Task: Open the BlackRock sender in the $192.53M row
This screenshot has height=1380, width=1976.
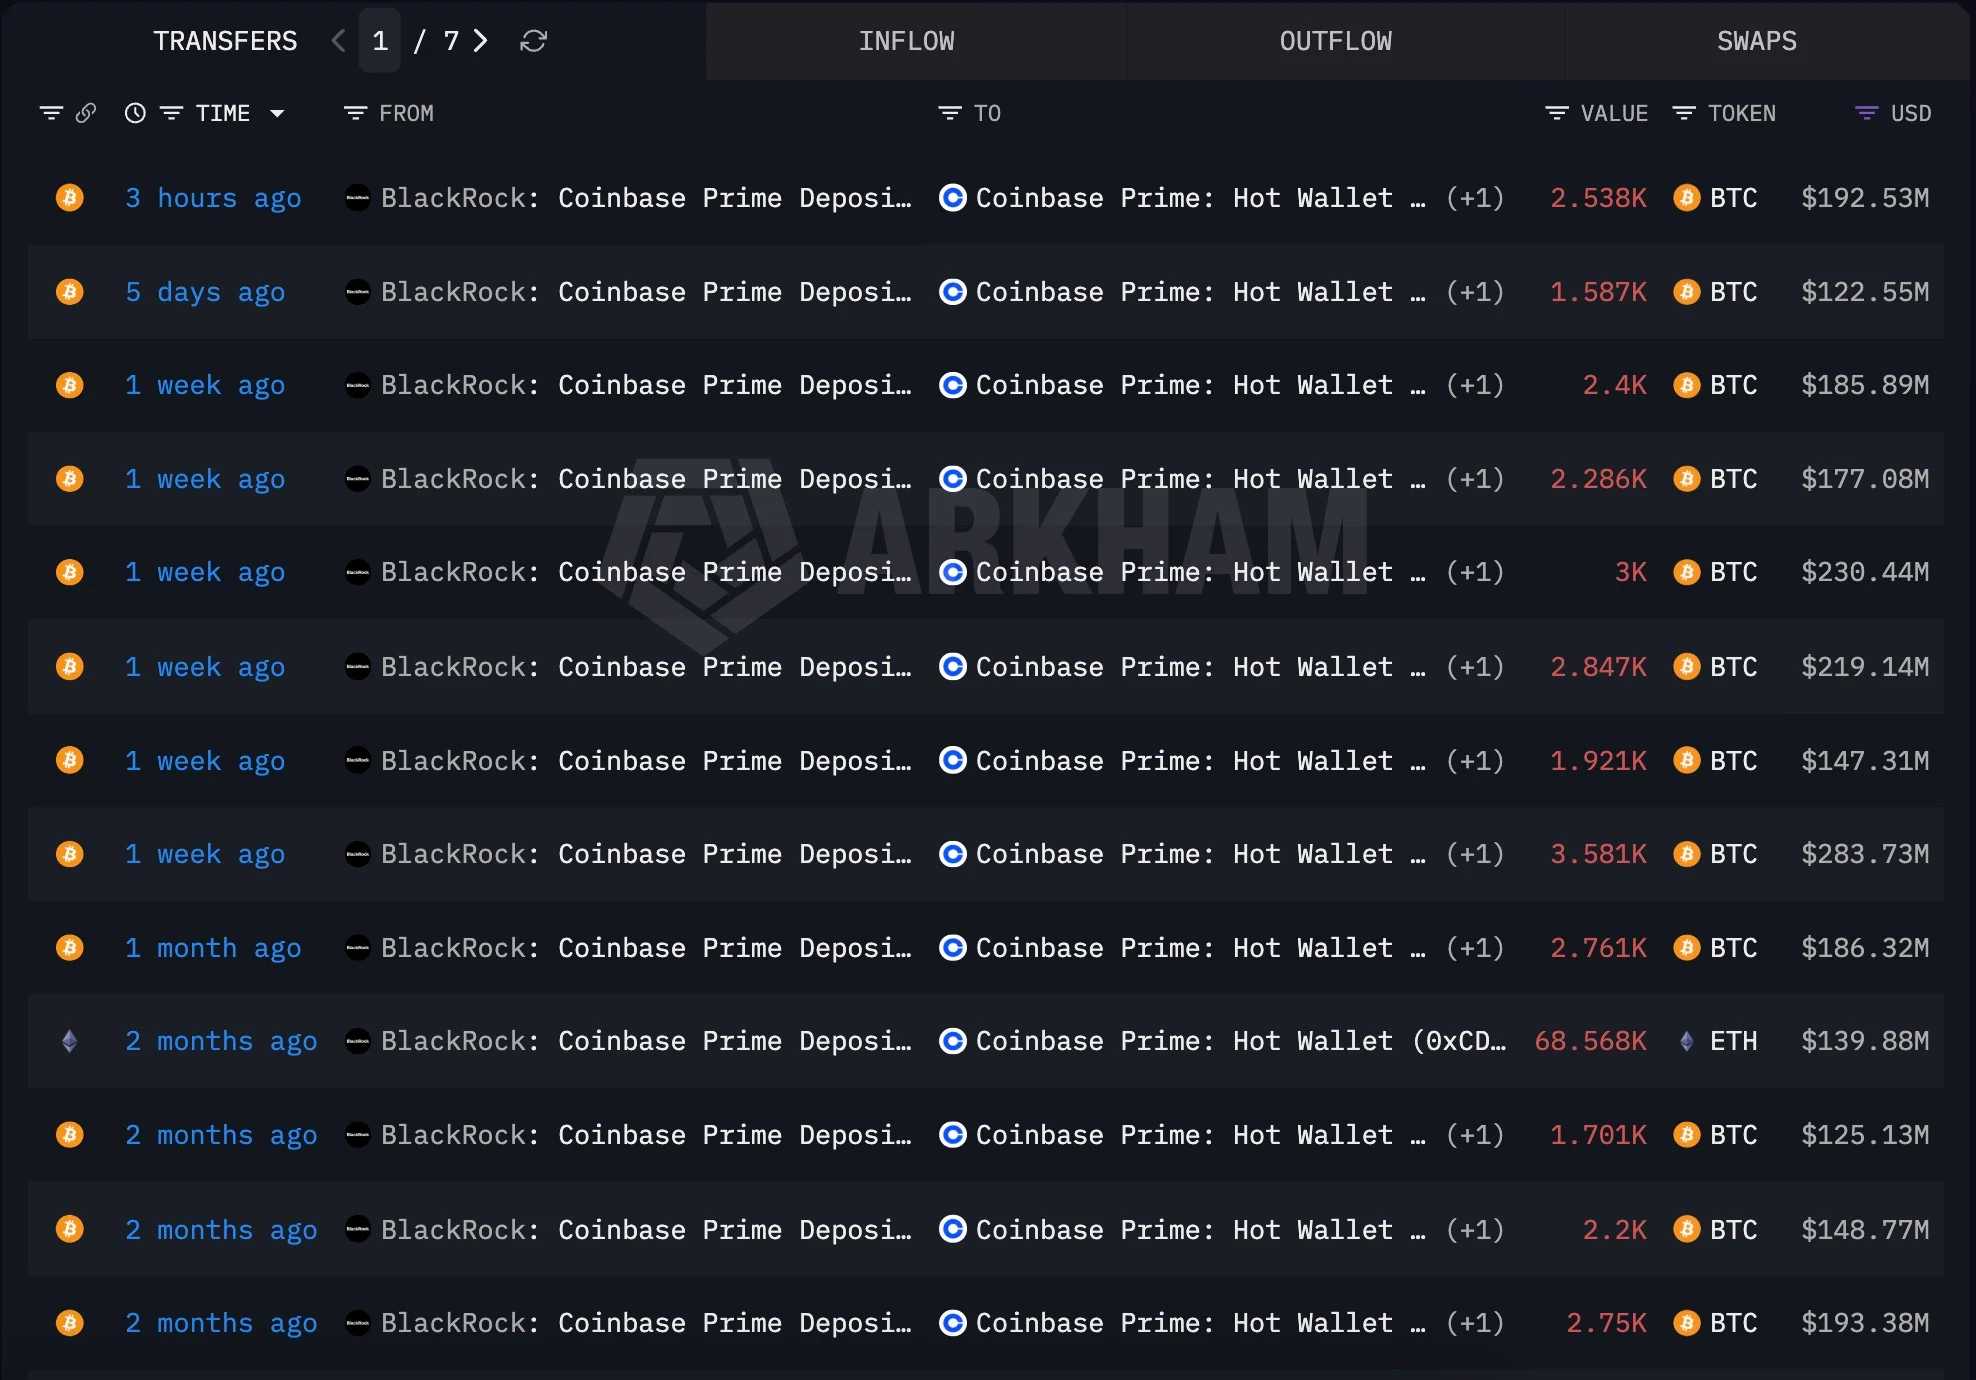Action: (646, 198)
